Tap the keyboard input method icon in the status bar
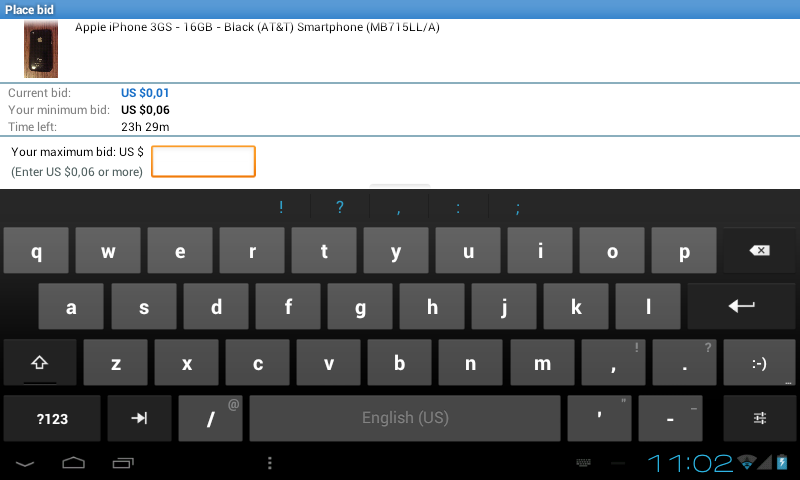 [x=583, y=463]
